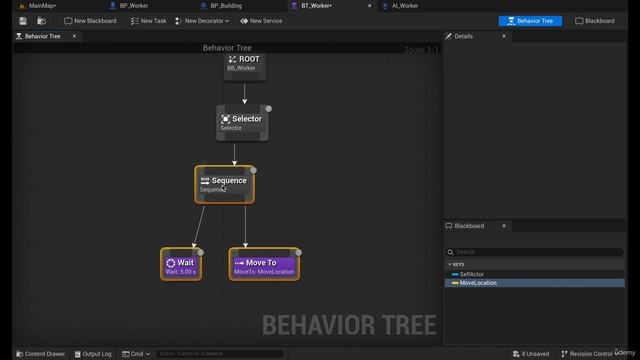
Task: Select the Move To task node
Action: 264,264
